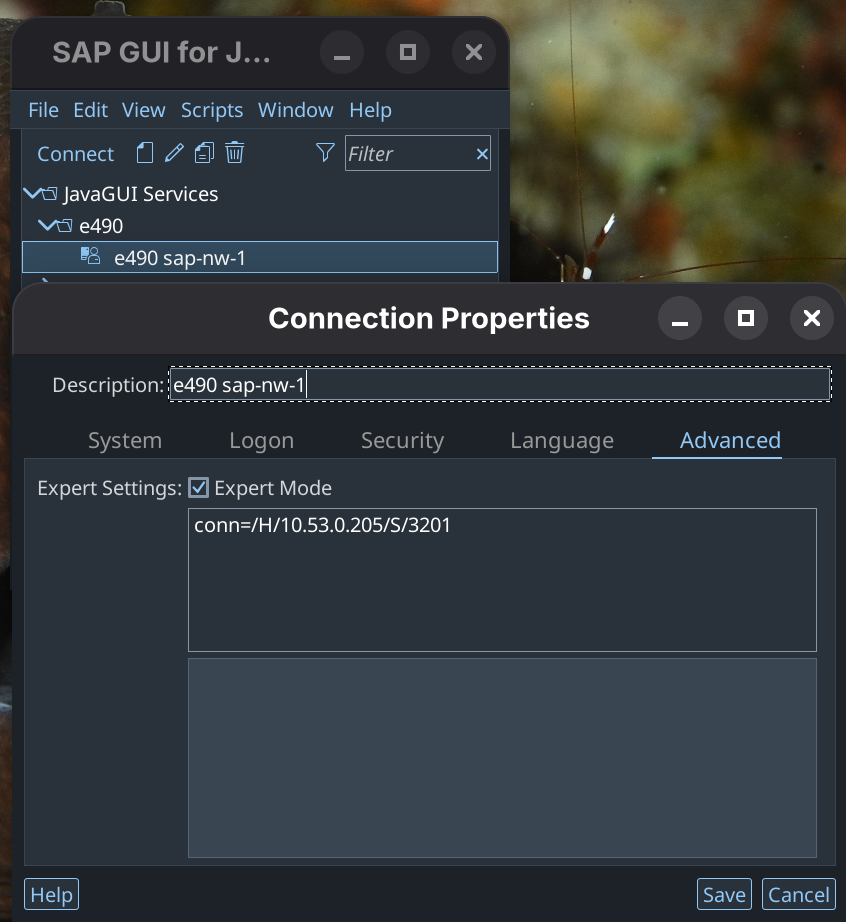This screenshot has height=922, width=846.
Task: Maximize the Connection Properties window
Action: 745,318
